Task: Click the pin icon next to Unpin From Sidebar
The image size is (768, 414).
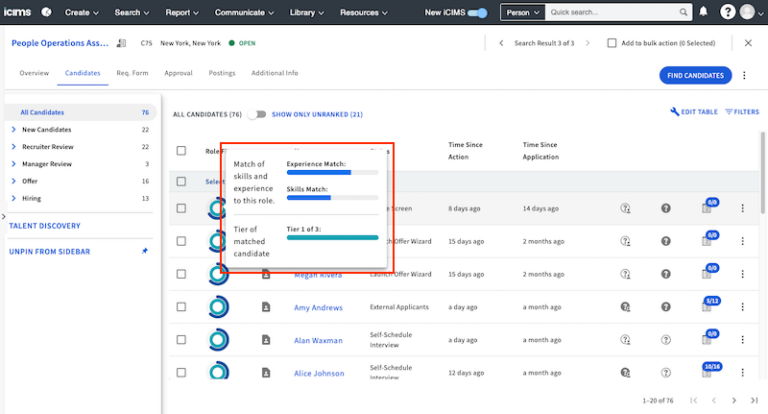Action: coord(145,251)
